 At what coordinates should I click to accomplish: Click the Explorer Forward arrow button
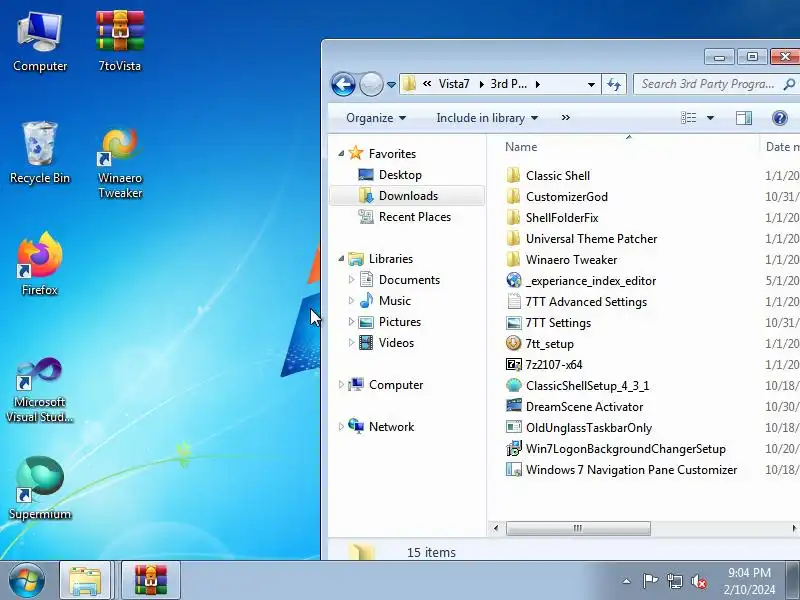371,84
